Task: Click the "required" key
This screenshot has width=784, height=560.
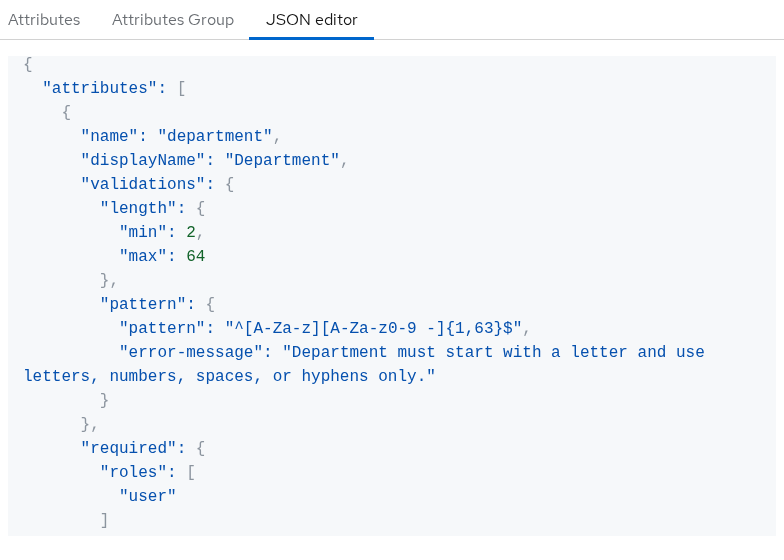Action: (x=128, y=448)
